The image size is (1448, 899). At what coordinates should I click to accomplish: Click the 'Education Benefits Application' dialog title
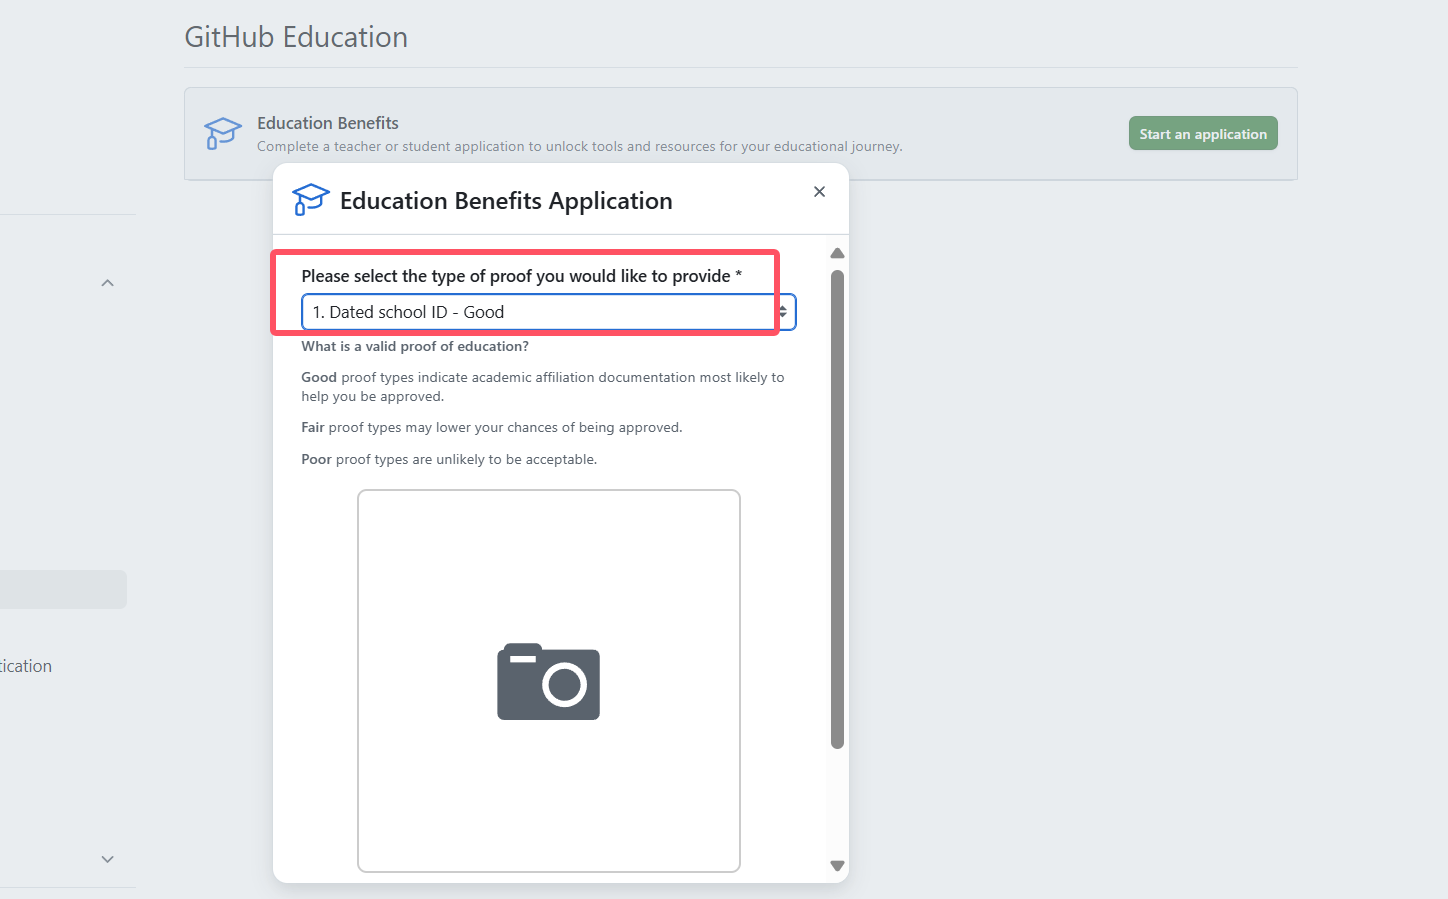tap(506, 201)
